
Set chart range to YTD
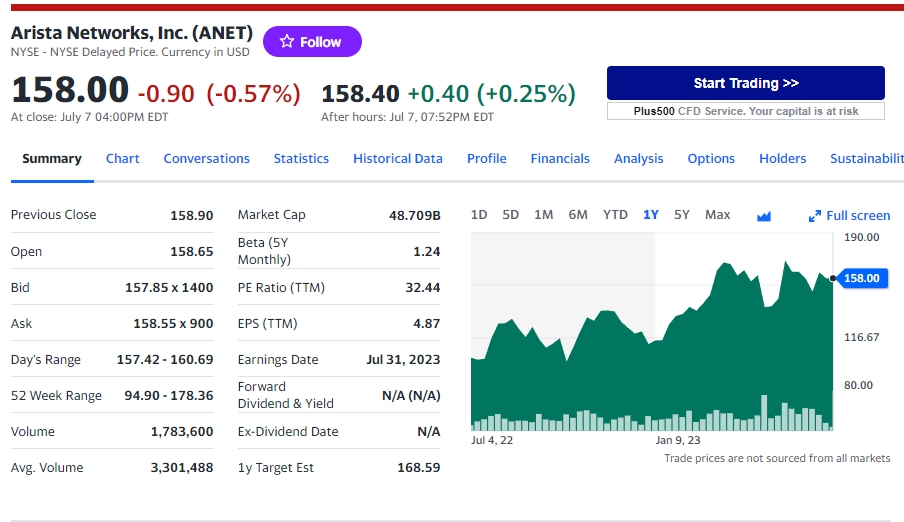tap(615, 215)
